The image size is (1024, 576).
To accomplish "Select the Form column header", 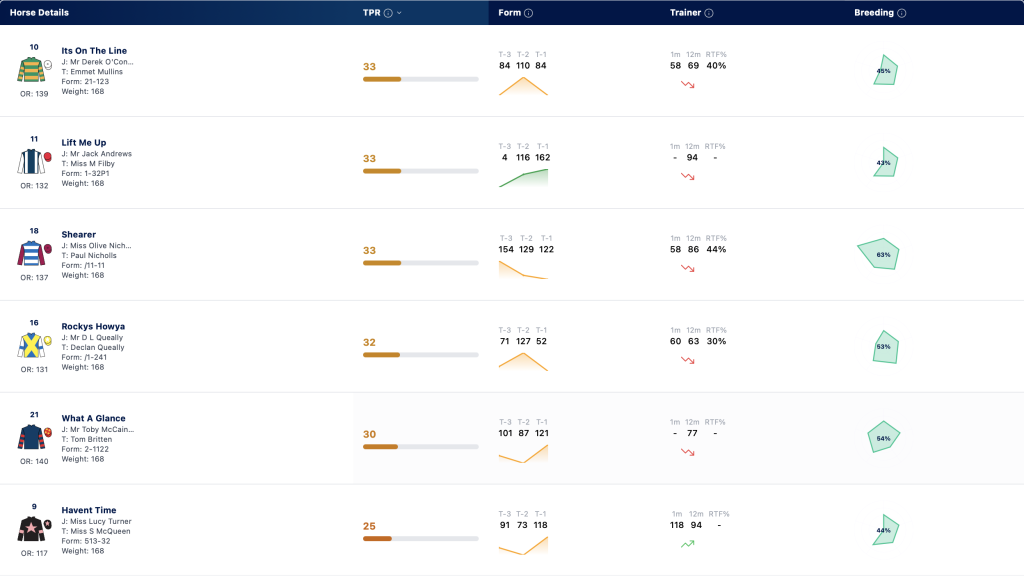I will 509,12.
